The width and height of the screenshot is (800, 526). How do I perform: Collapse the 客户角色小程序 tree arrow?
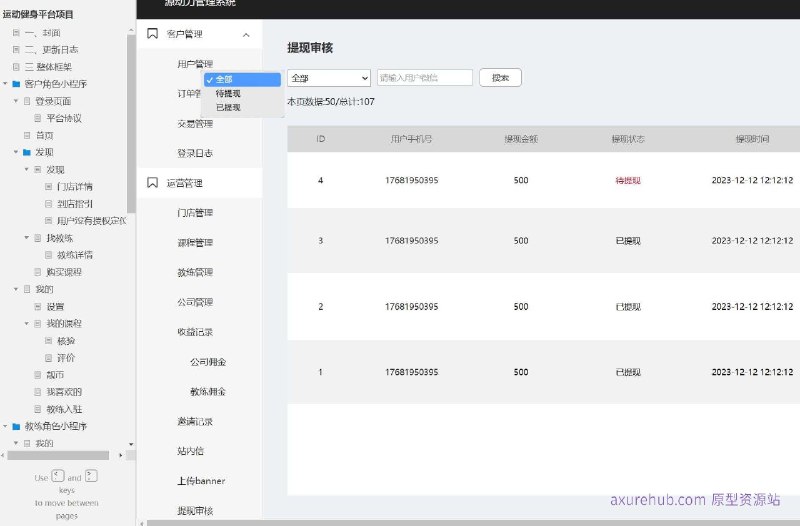point(5,83)
